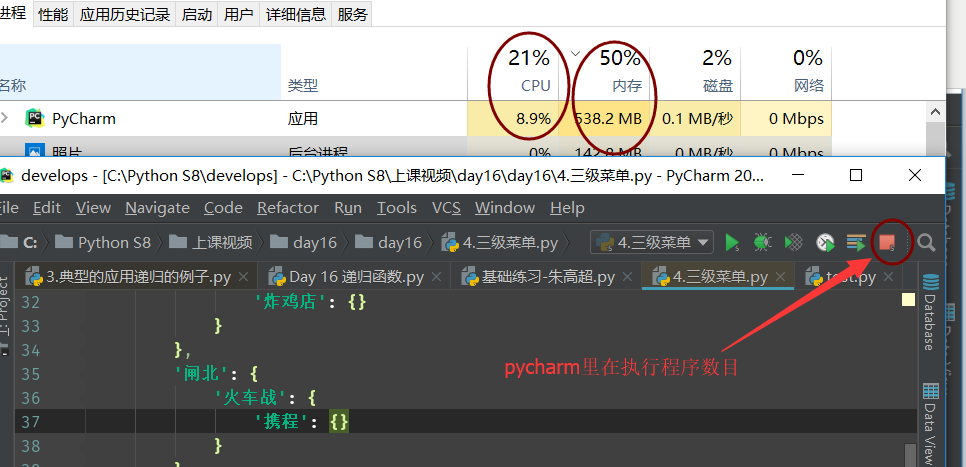Sort Task Manager by 内存 column
This screenshot has width=966, height=467.
(604, 71)
